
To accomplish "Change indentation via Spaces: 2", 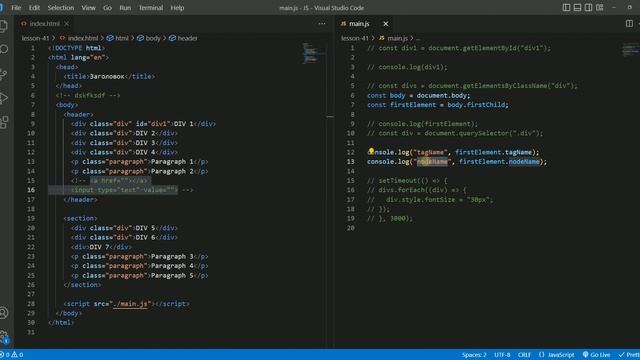I will tap(474, 355).
